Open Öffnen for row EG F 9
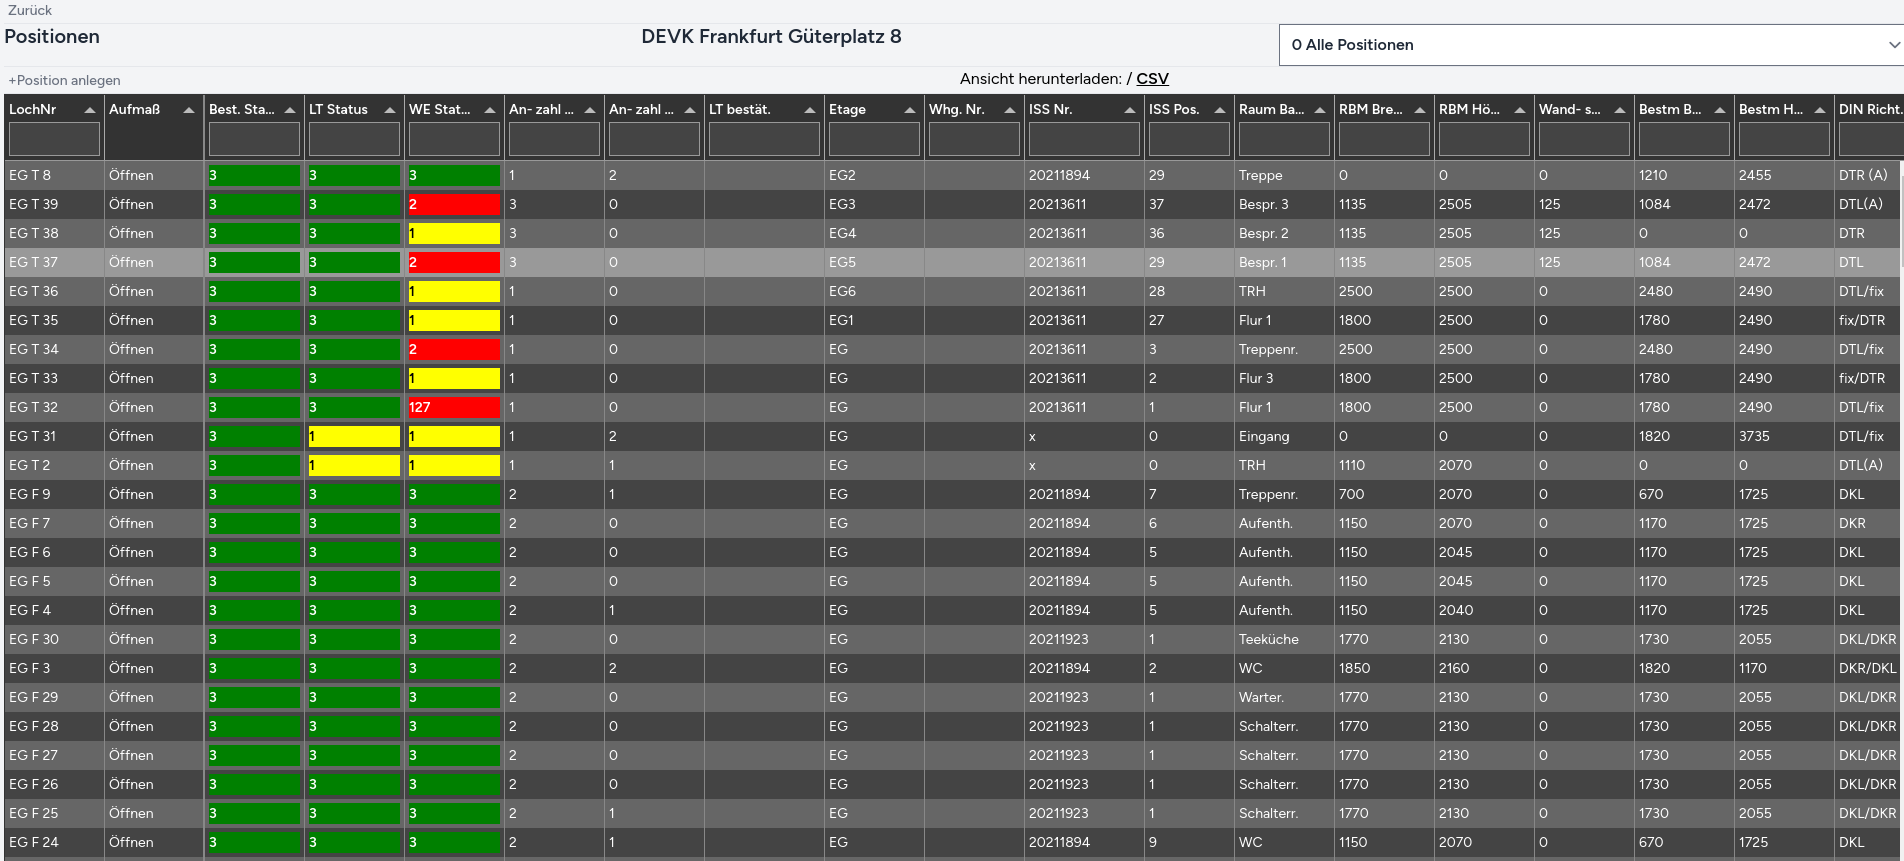The image size is (1904, 861). pyautogui.click(x=131, y=494)
